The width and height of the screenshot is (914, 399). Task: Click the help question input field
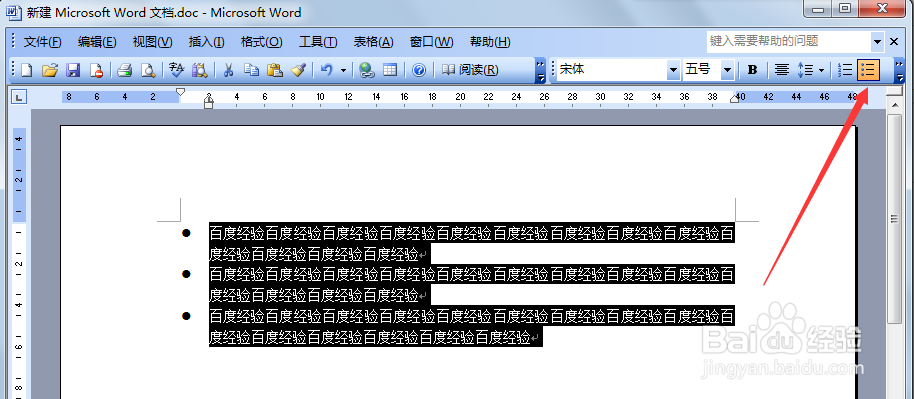789,41
